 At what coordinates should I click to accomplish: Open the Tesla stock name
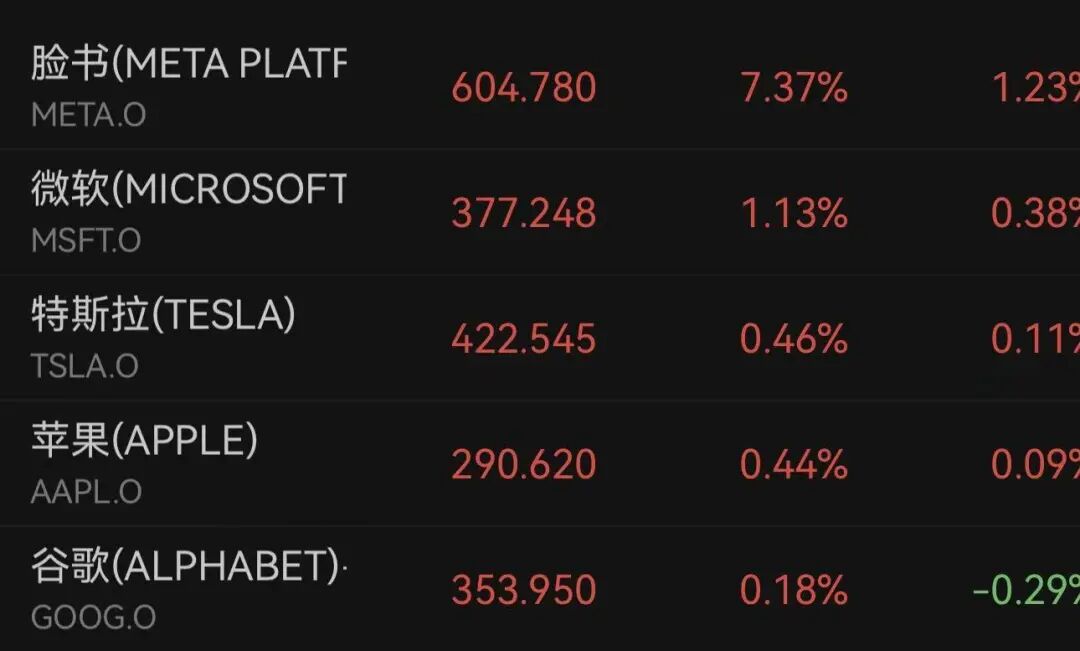163,315
